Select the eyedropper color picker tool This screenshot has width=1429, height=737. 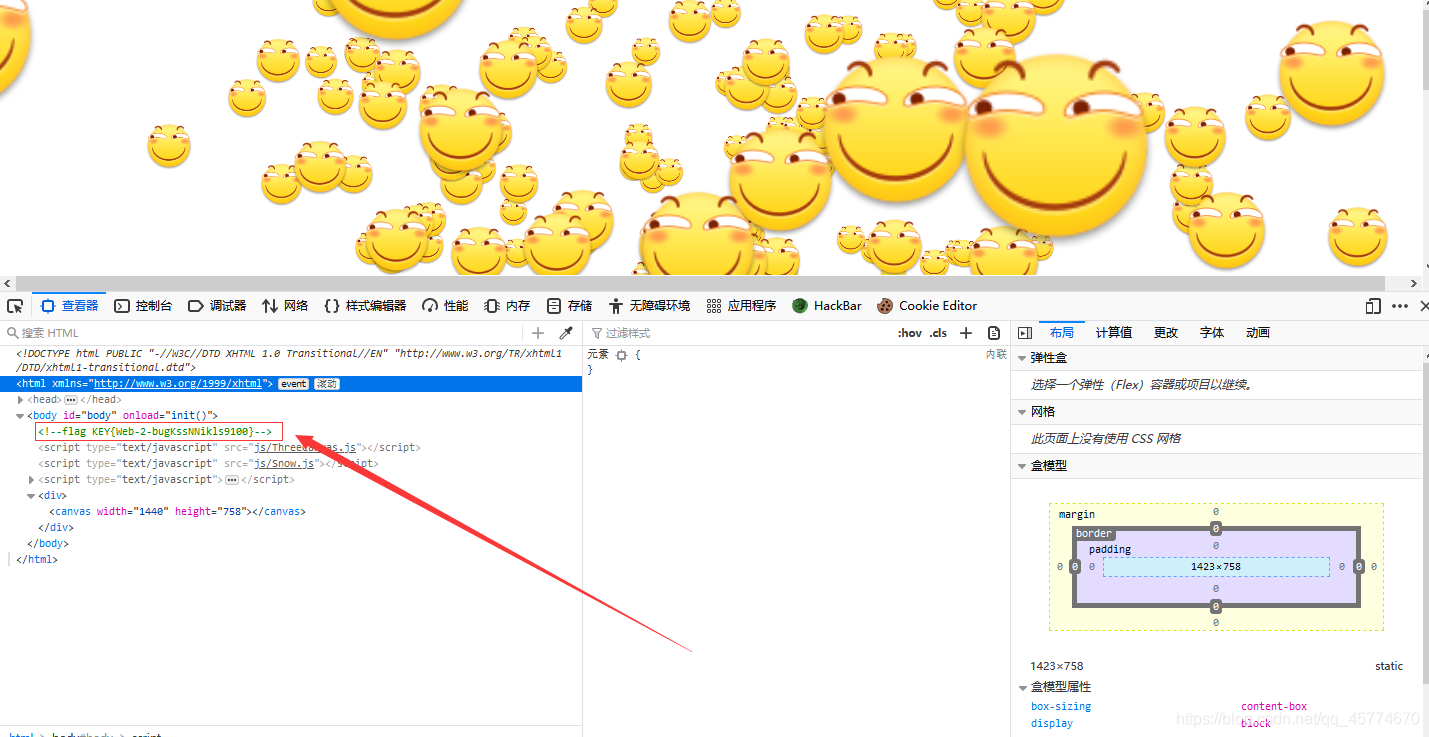click(x=565, y=333)
